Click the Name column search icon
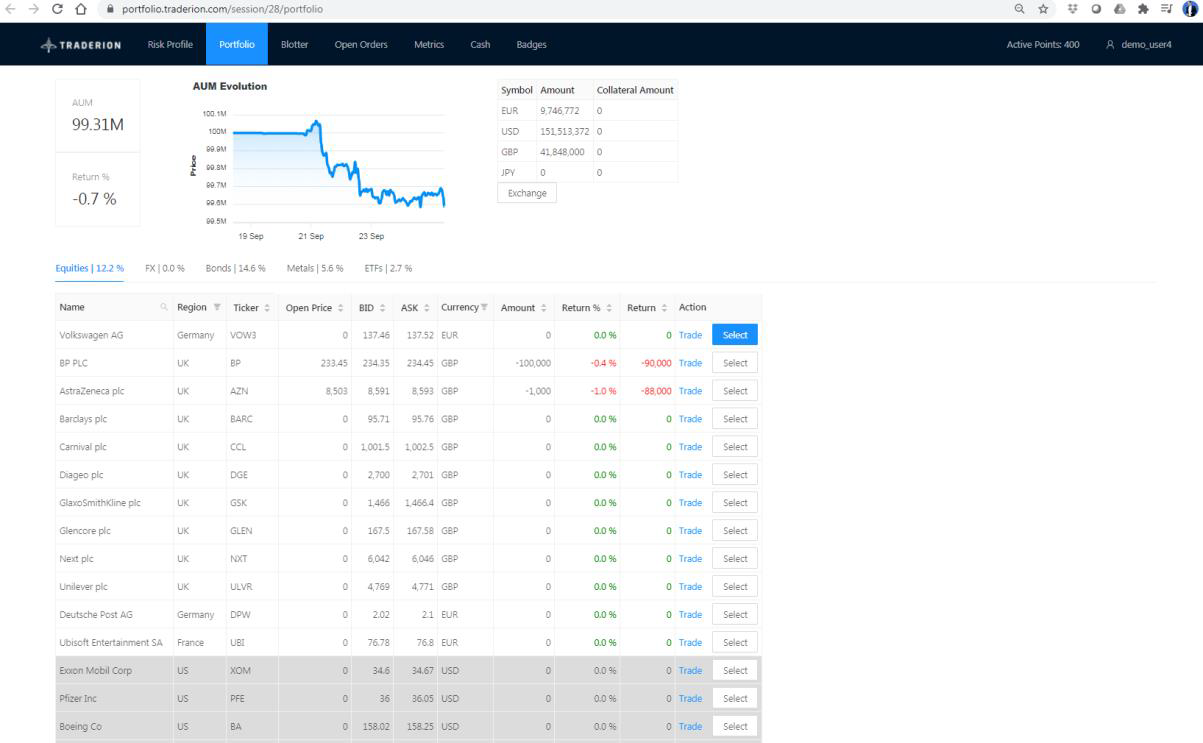The width and height of the screenshot is (1203, 743). point(164,308)
